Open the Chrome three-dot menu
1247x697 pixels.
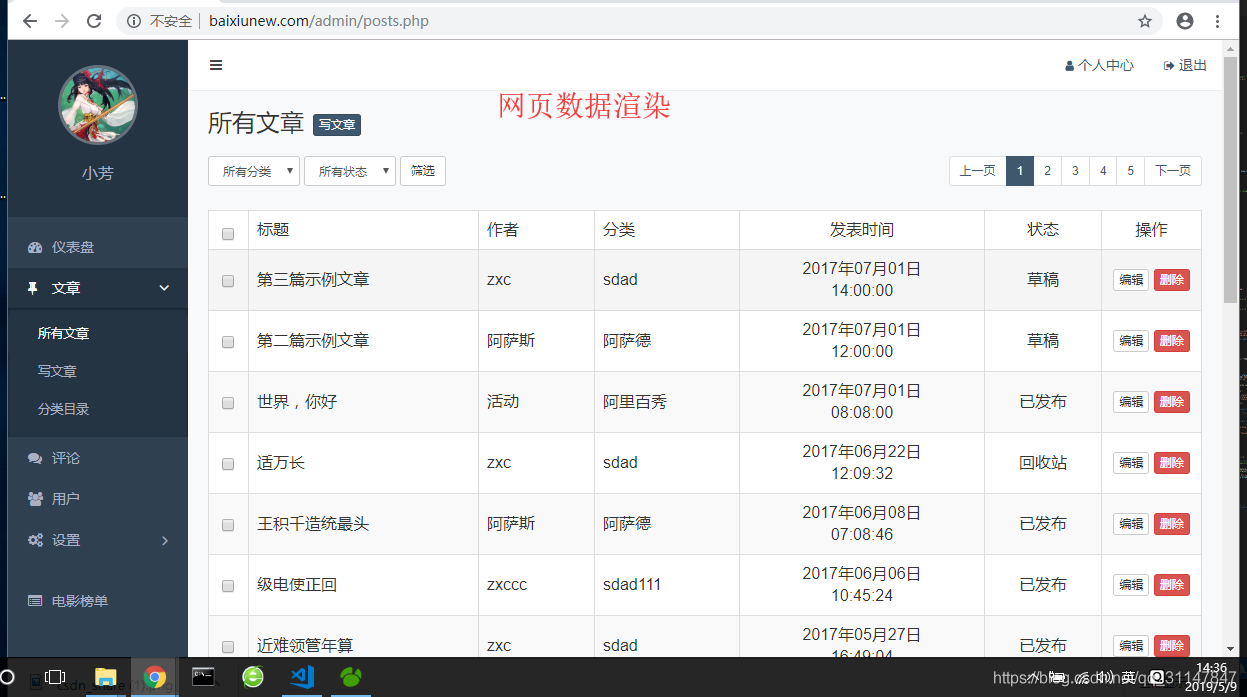pyautogui.click(x=1218, y=21)
